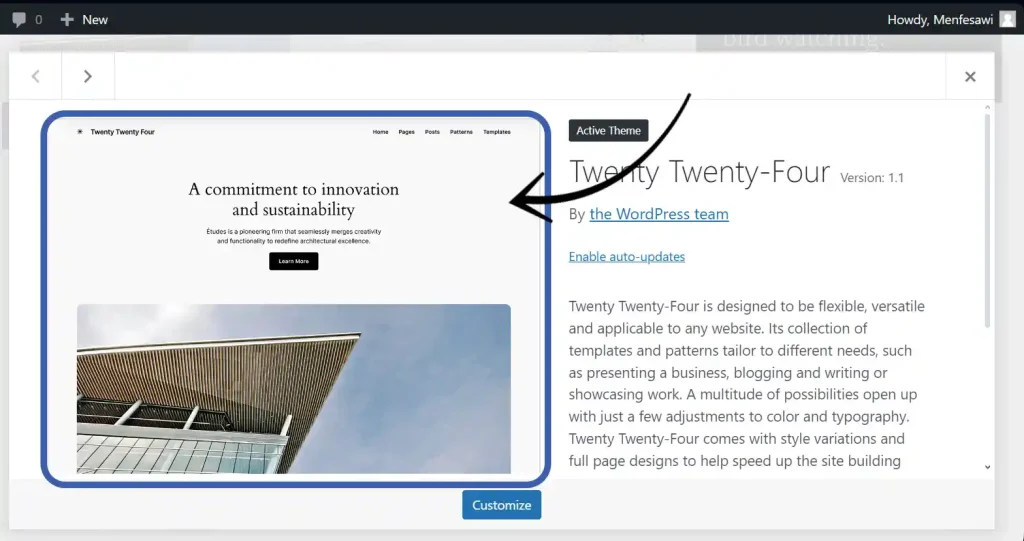Open the comments bubble icon in admin bar

[x=19, y=19]
